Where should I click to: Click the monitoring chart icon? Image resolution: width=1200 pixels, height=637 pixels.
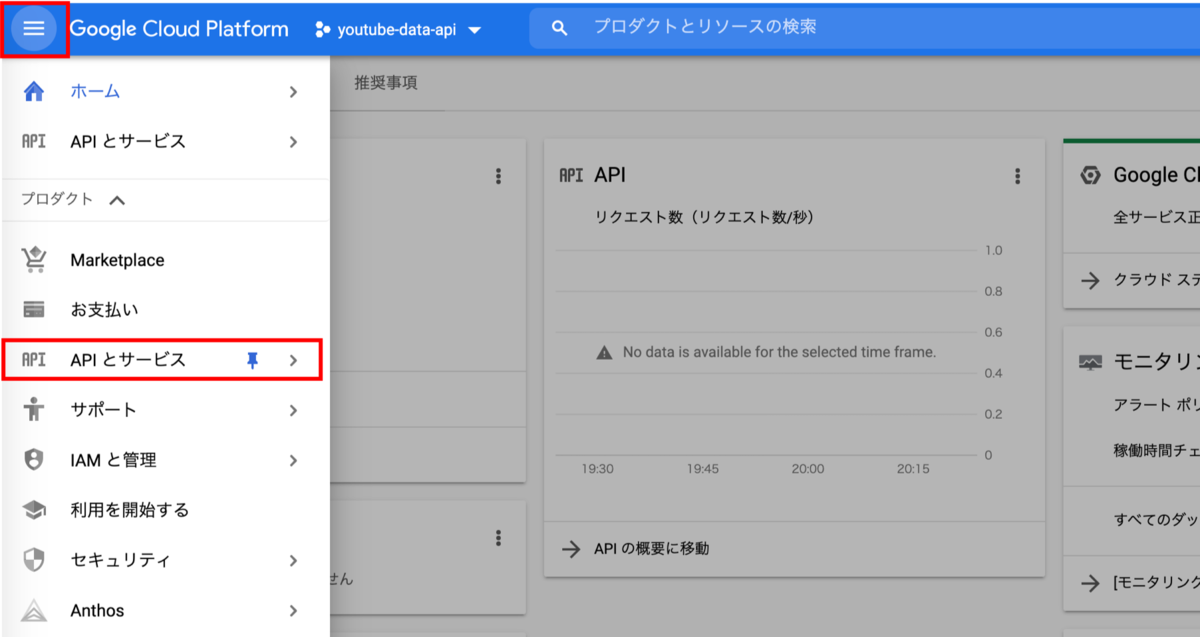(1090, 362)
